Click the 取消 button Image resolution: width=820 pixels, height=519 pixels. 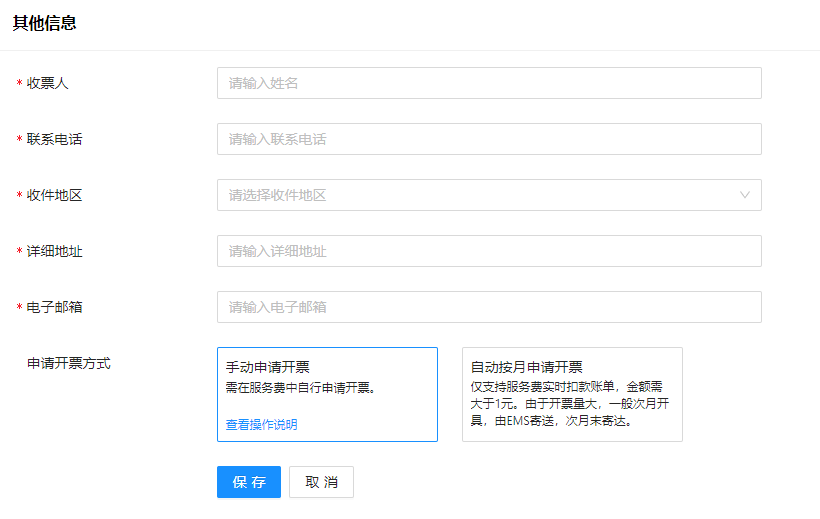point(321,482)
